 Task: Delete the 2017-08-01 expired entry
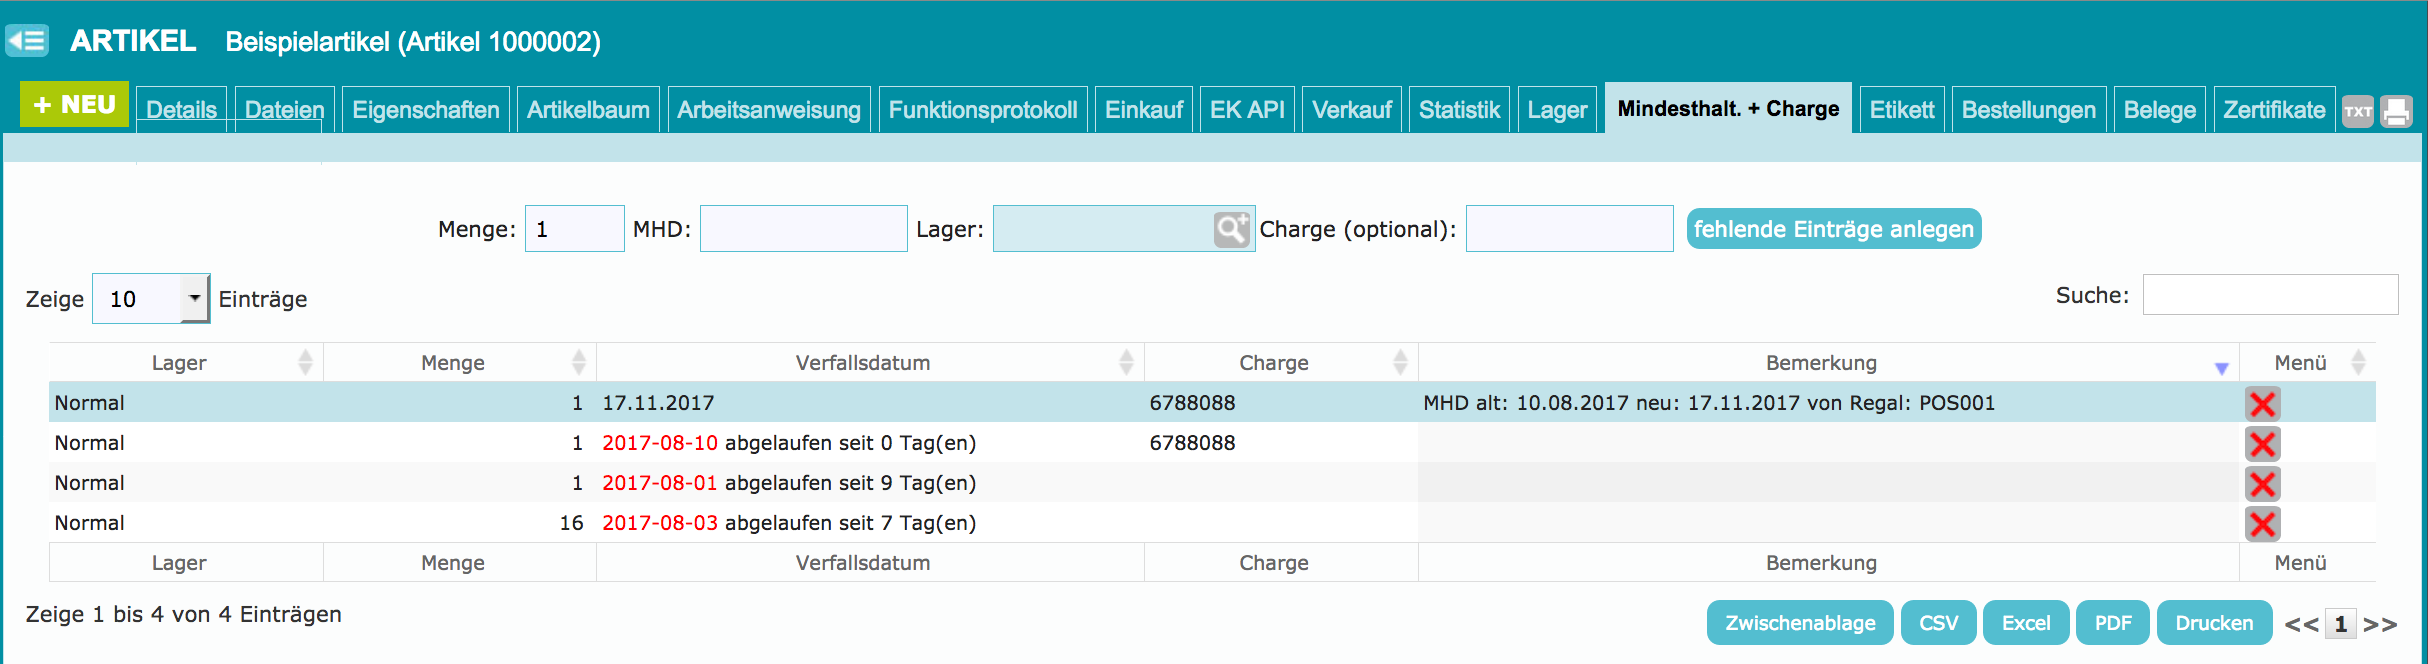pos(2262,484)
